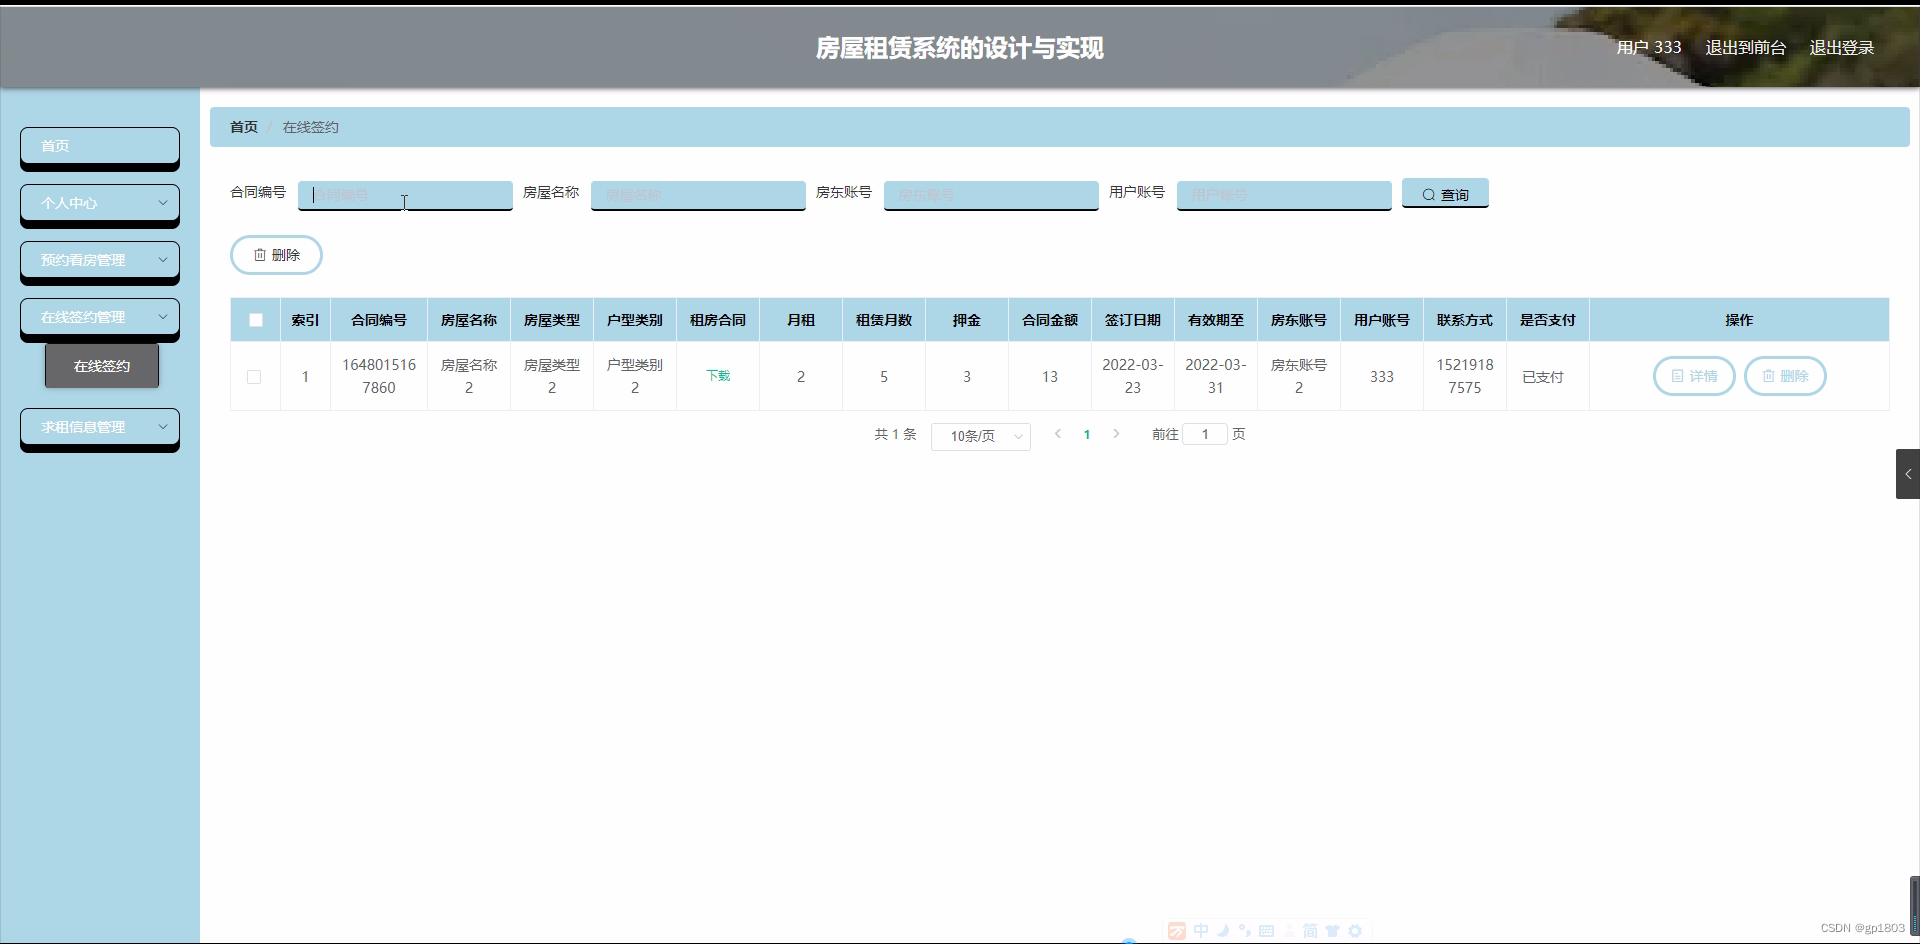Click the next-page arrow in pagination
1920x944 pixels.
[1116, 434]
